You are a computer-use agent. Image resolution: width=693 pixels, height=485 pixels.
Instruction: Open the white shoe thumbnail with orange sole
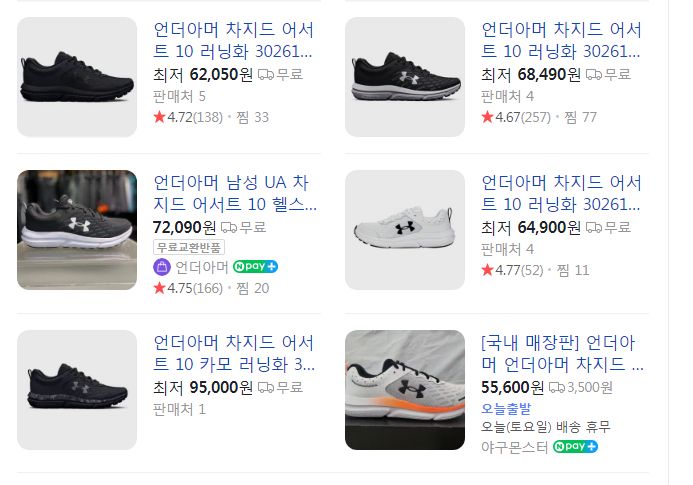(405, 390)
